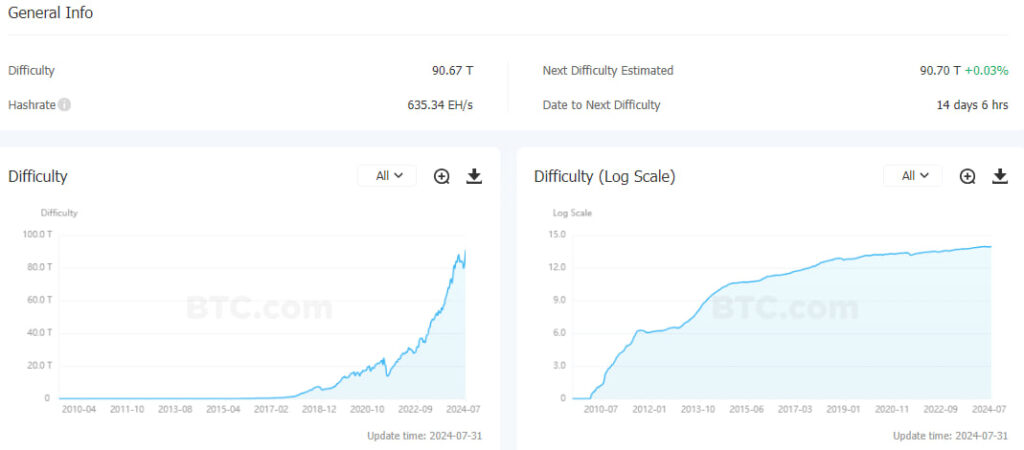Screen dimensions: 1024x450
Task: Click the Difficulty (Log Scale) chart title
Action: point(604,177)
